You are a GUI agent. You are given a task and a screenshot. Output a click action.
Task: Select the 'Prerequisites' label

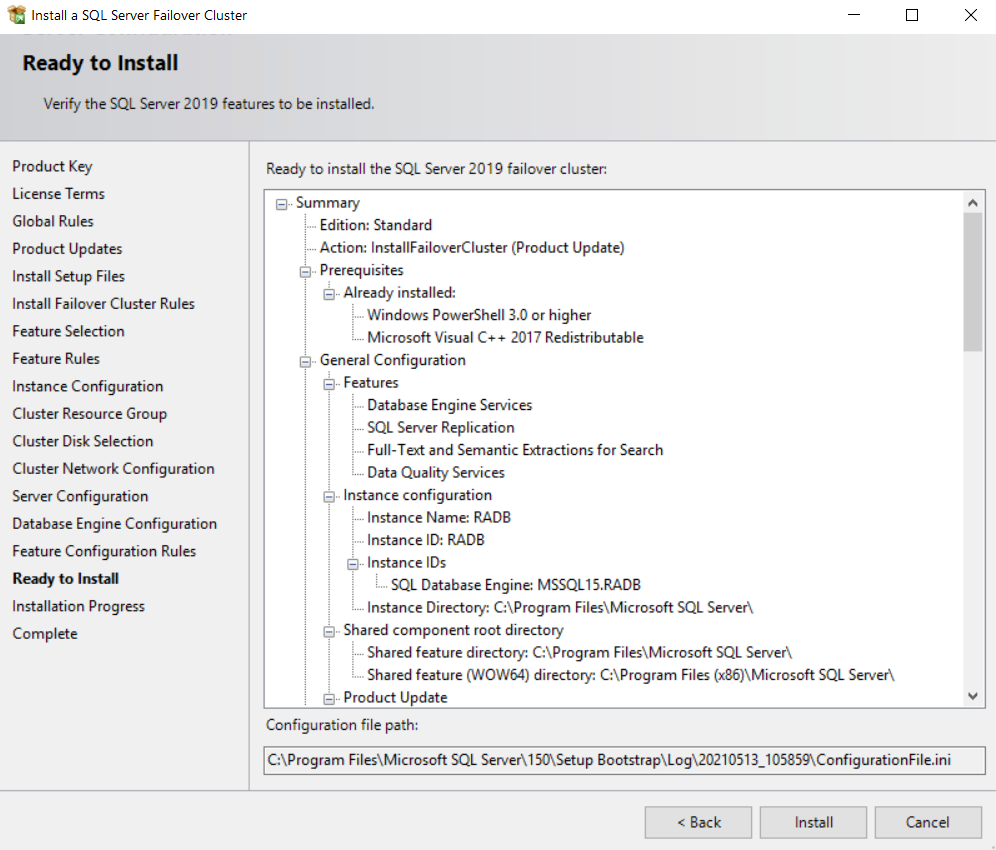click(361, 270)
